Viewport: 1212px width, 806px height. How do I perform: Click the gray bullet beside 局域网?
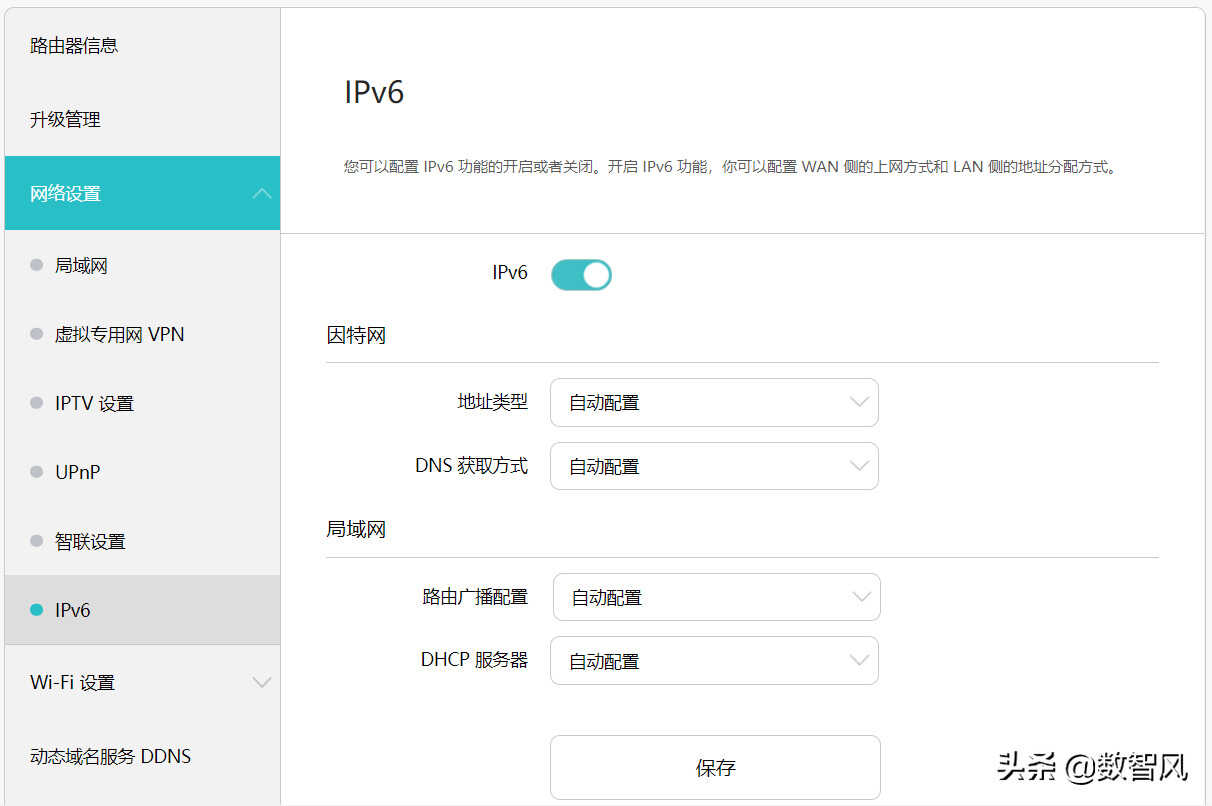tap(37, 266)
